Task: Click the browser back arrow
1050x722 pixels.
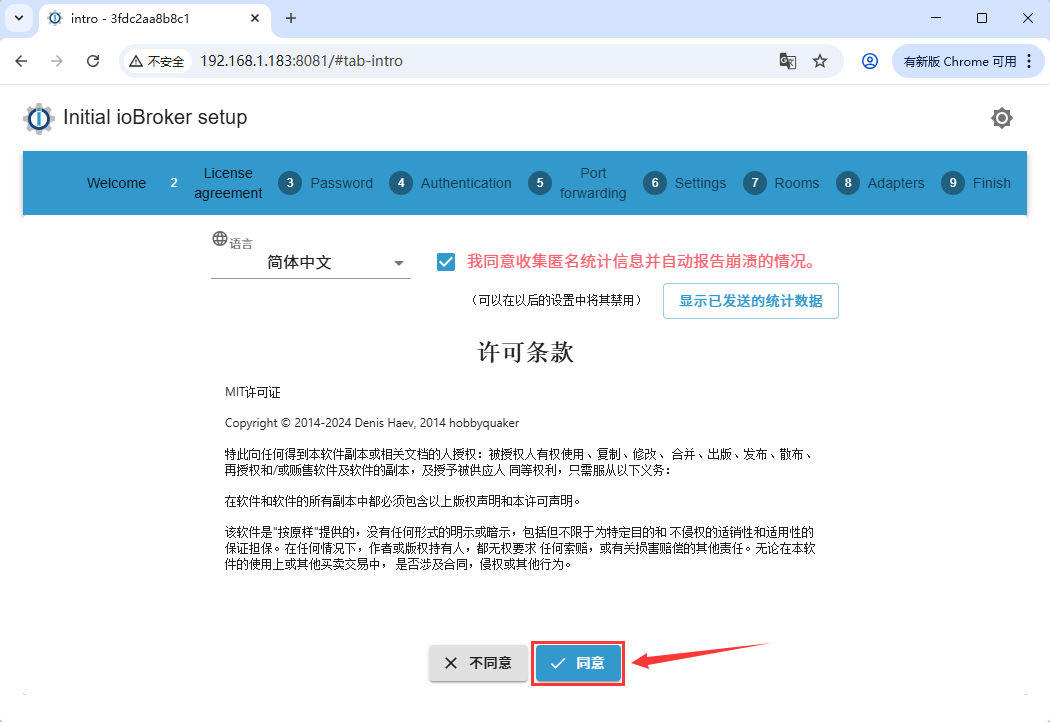Action: [21, 61]
